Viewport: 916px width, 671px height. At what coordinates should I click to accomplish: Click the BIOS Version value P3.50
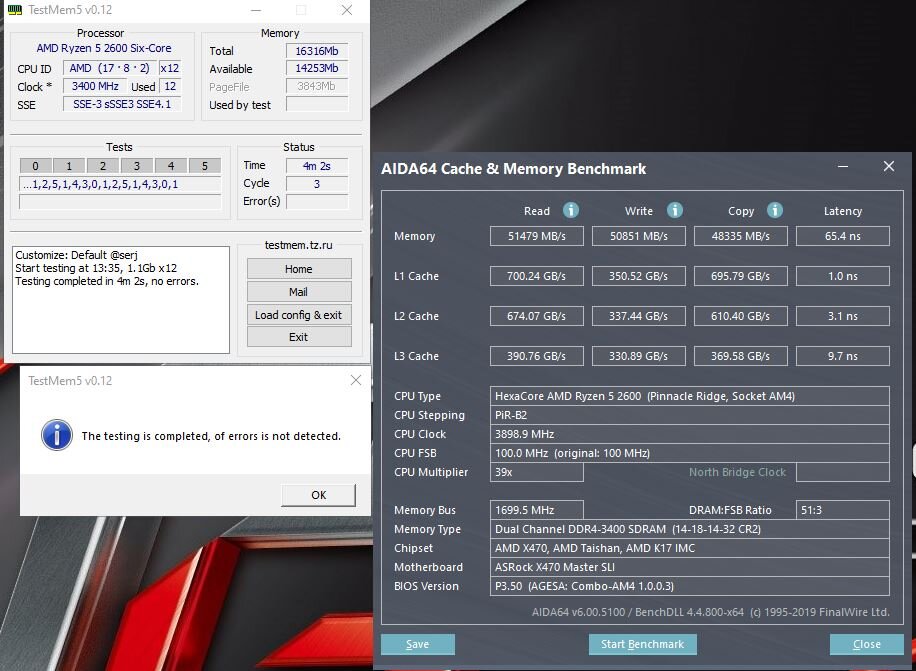coord(689,586)
